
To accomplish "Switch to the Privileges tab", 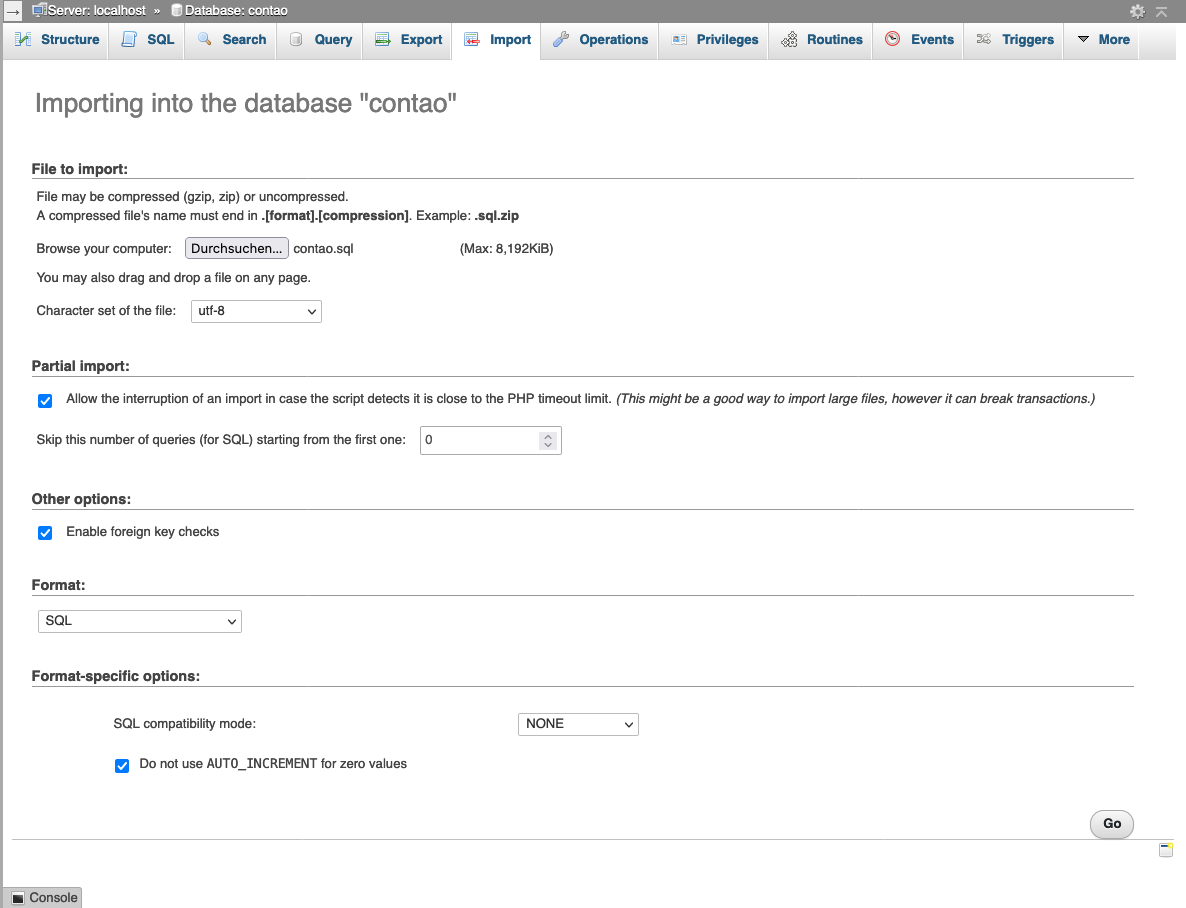I will coord(715,39).
